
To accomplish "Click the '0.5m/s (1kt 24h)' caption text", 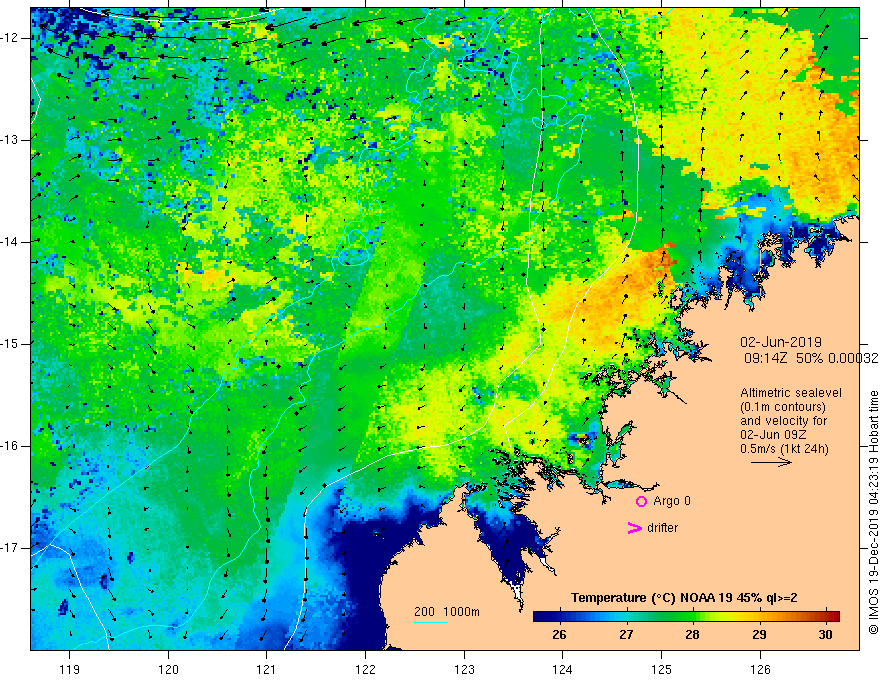I will (x=784, y=449).
